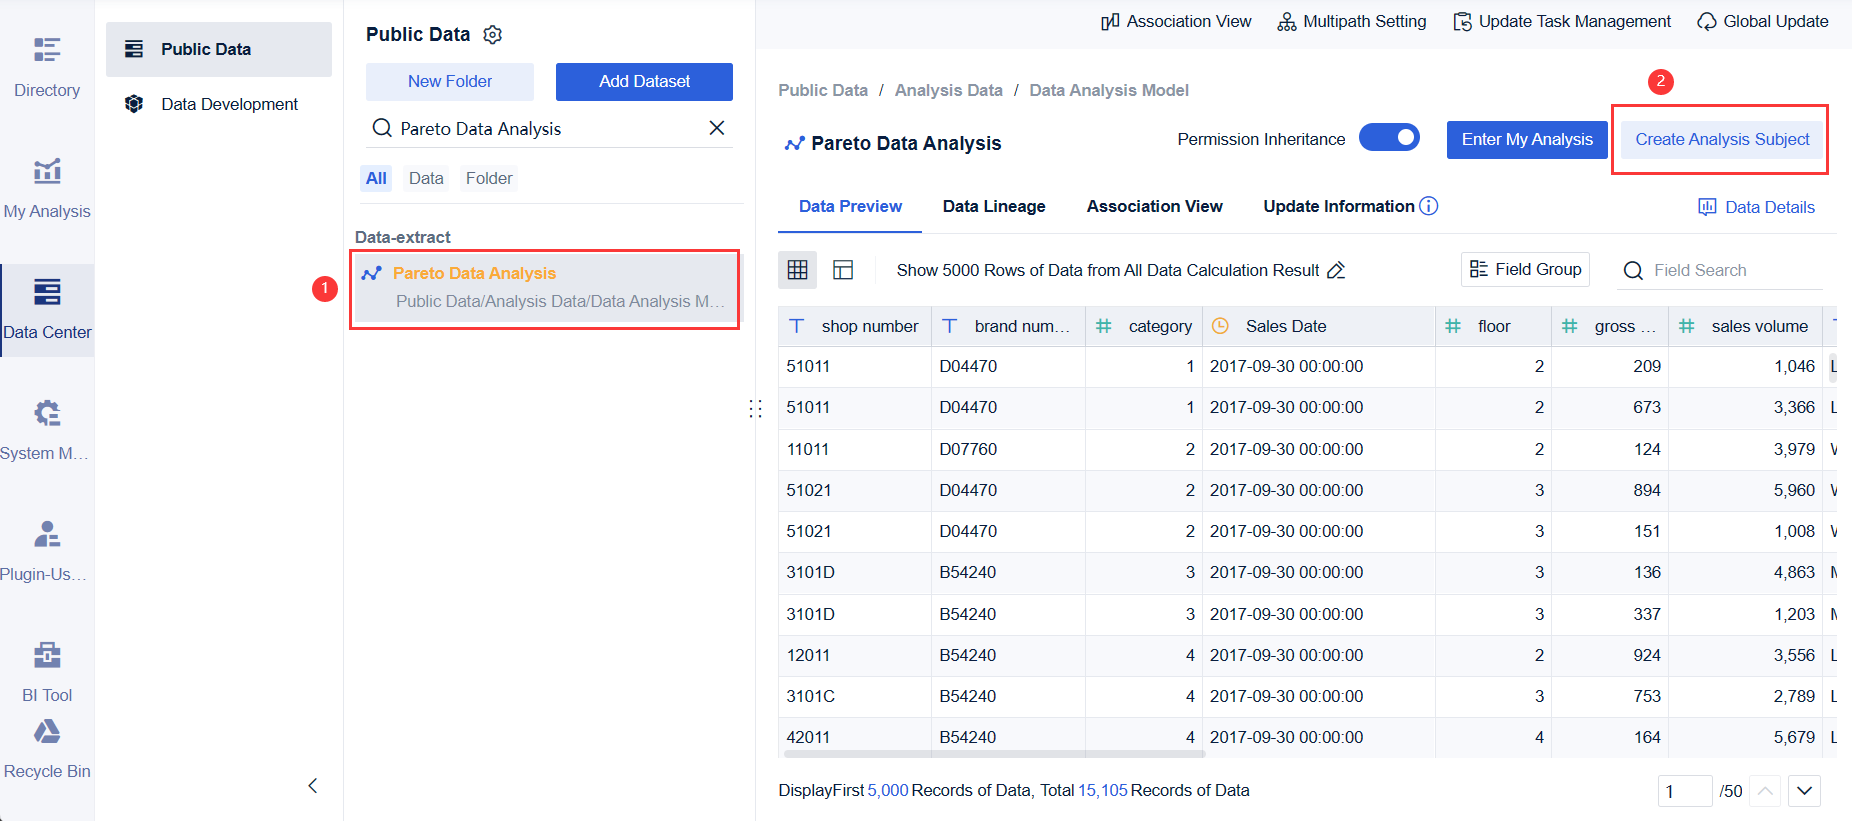1852x821 pixels.
Task: Switch to table grid view icon
Action: [797, 270]
